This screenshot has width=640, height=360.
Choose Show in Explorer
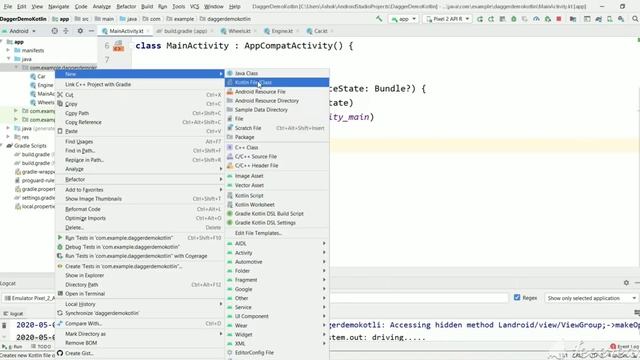[x=140, y=275]
